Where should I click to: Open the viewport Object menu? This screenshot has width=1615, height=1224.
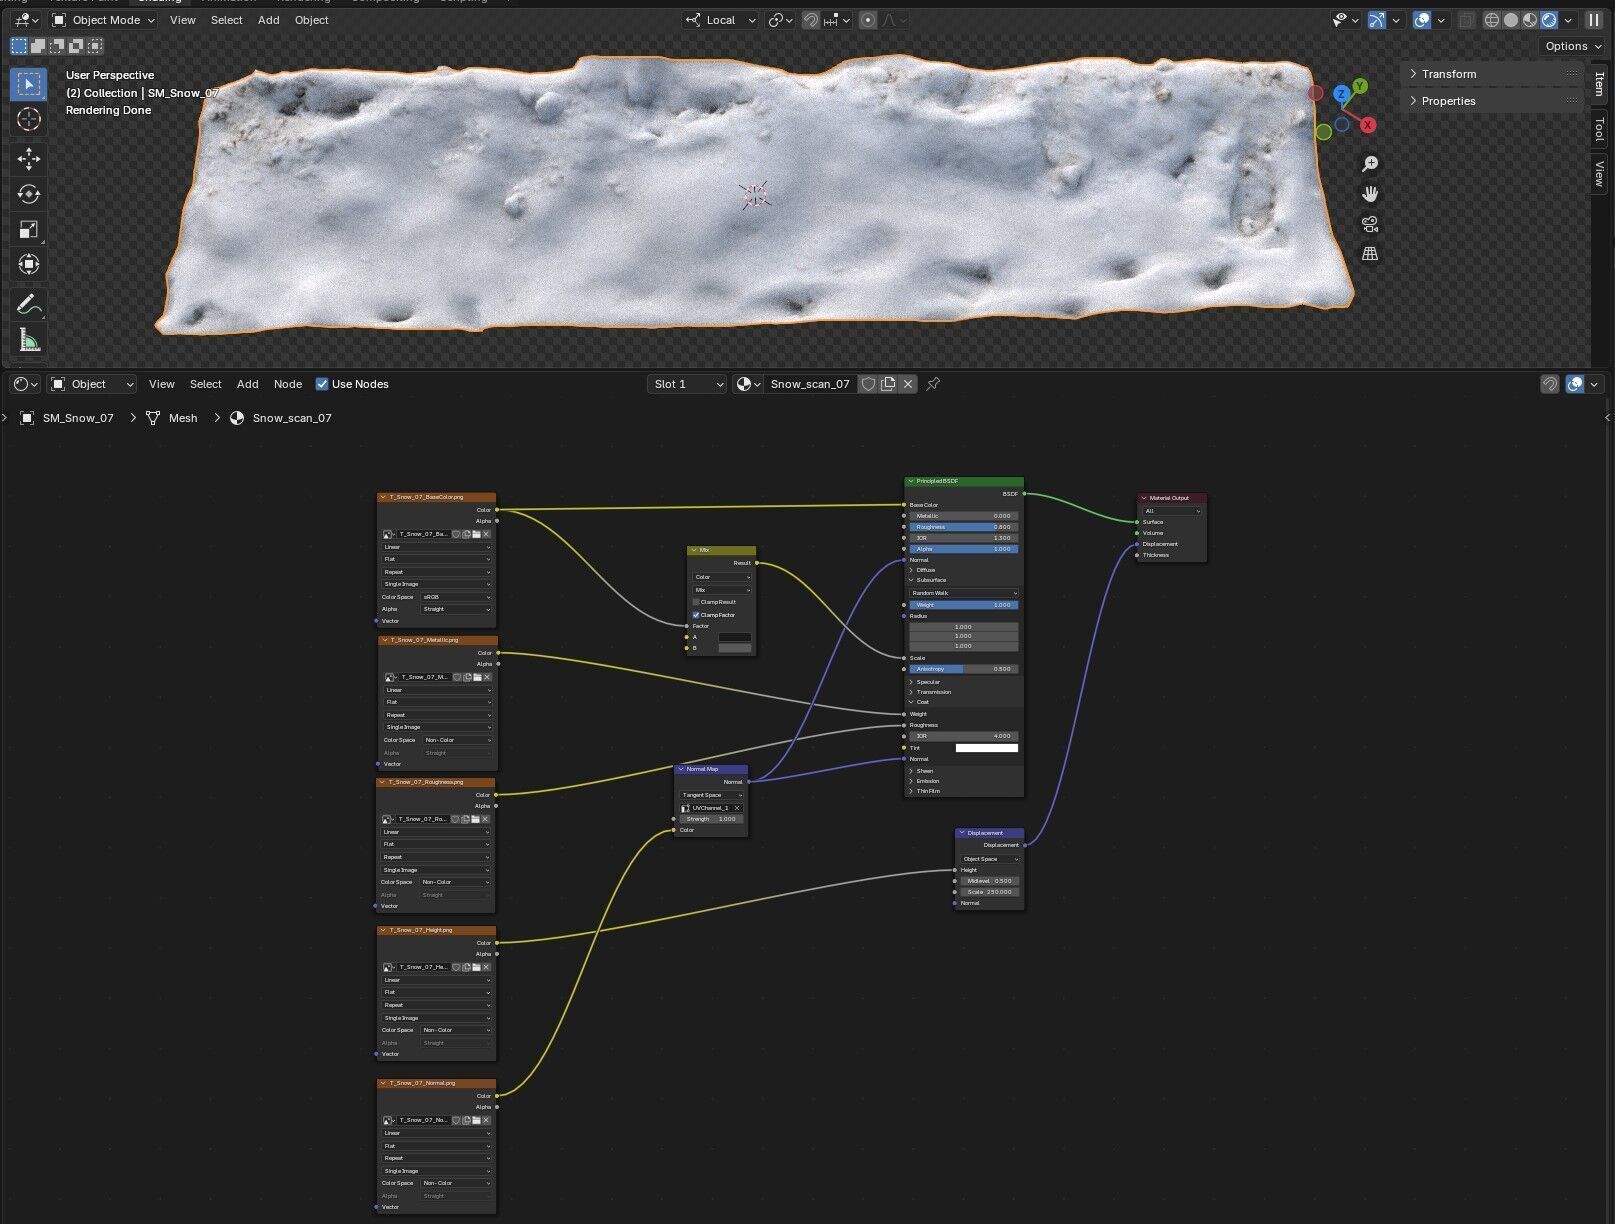coord(312,20)
